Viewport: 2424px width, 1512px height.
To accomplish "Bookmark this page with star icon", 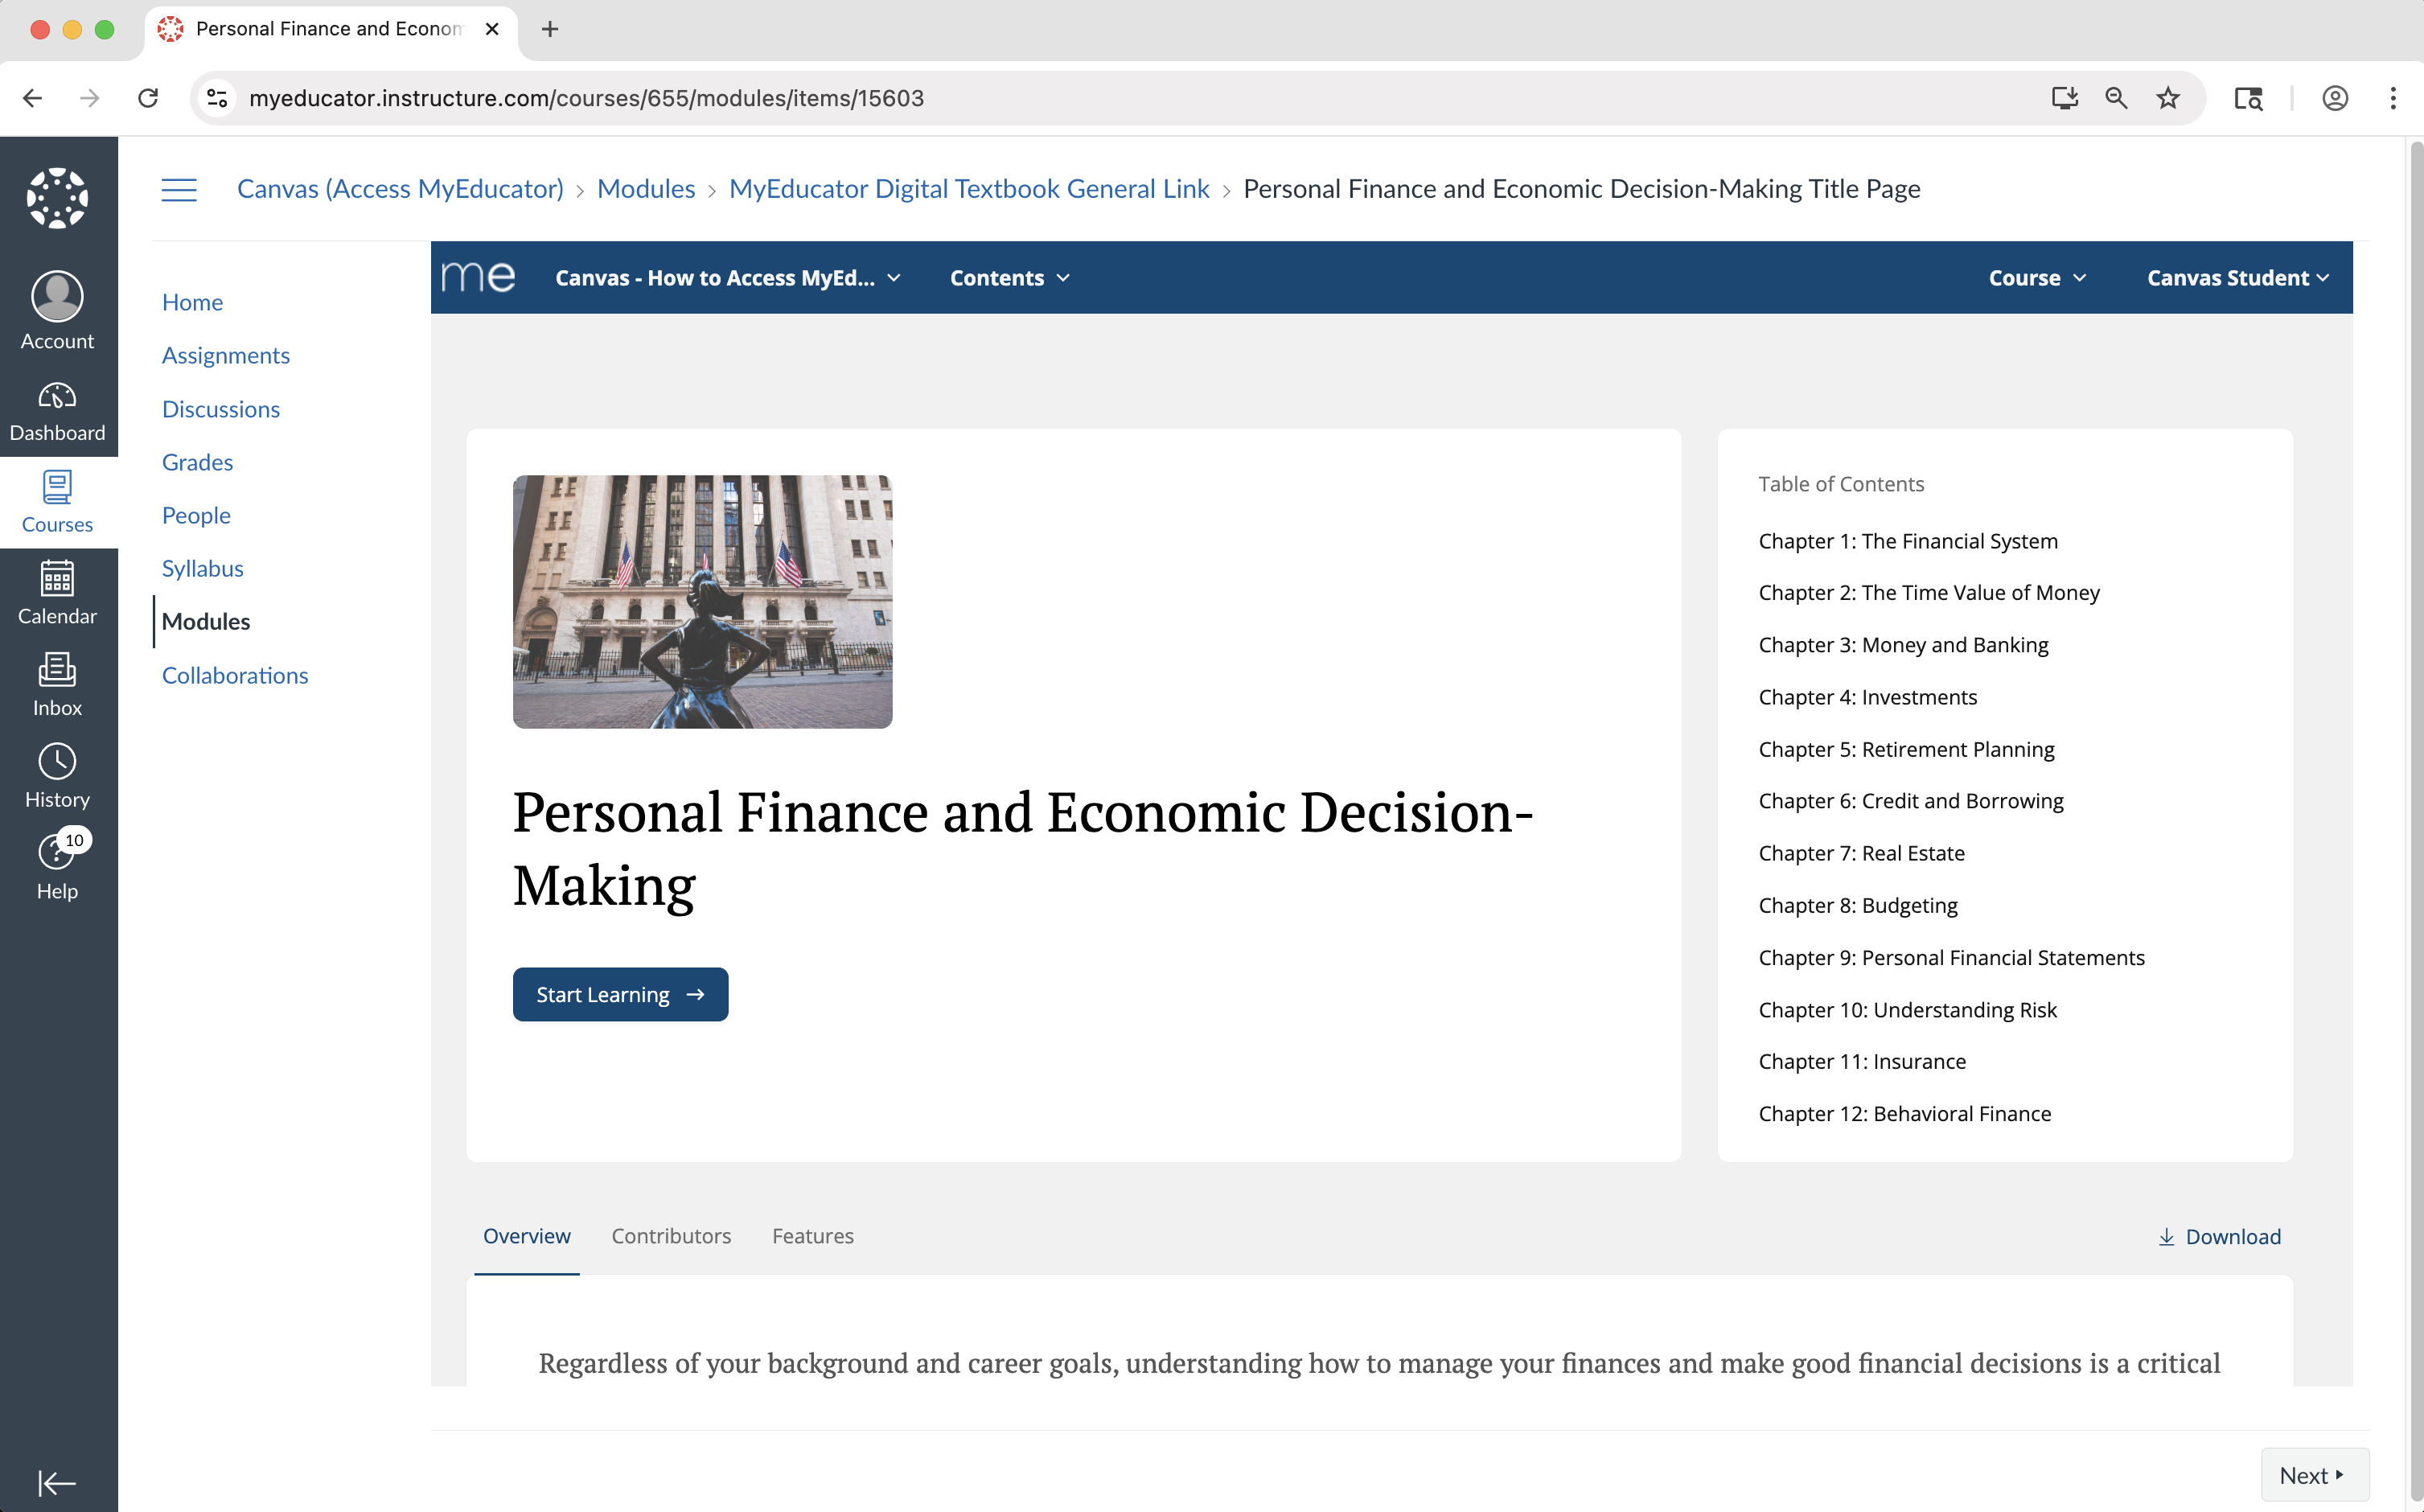I will click(2167, 98).
